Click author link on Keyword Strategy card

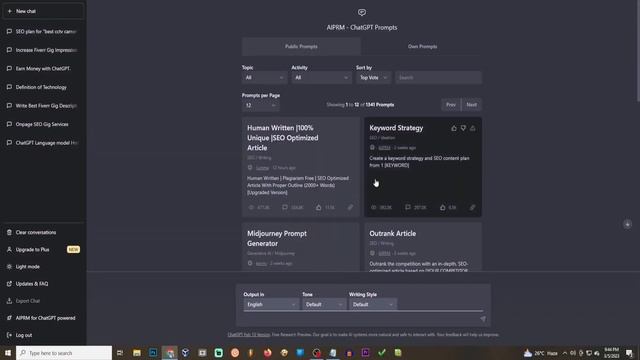coord(384,148)
